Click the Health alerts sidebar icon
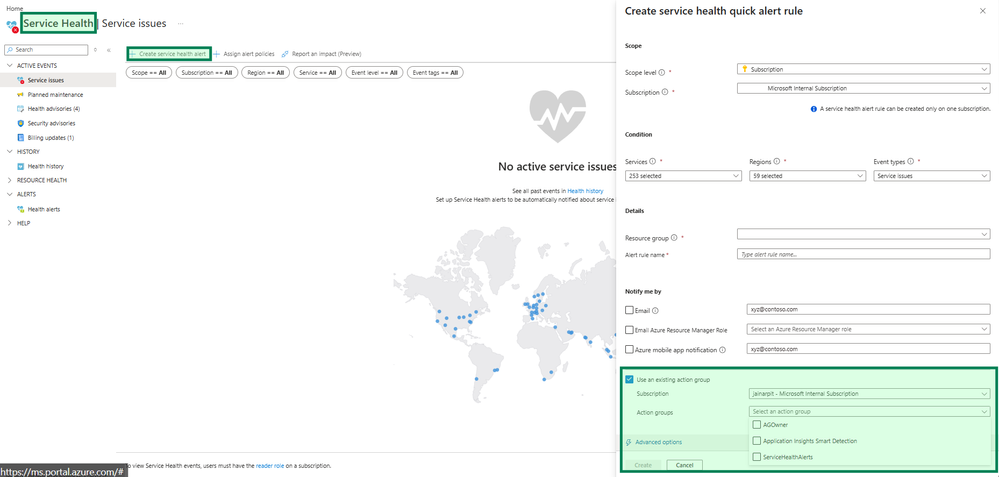Viewport: 999px width, 477px height. point(21,209)
